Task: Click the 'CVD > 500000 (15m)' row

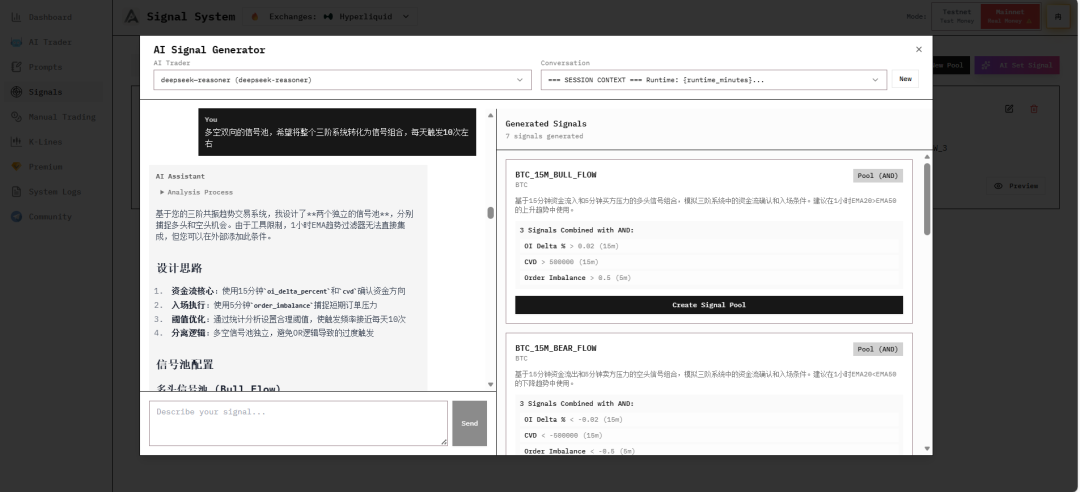Action: 709,262
